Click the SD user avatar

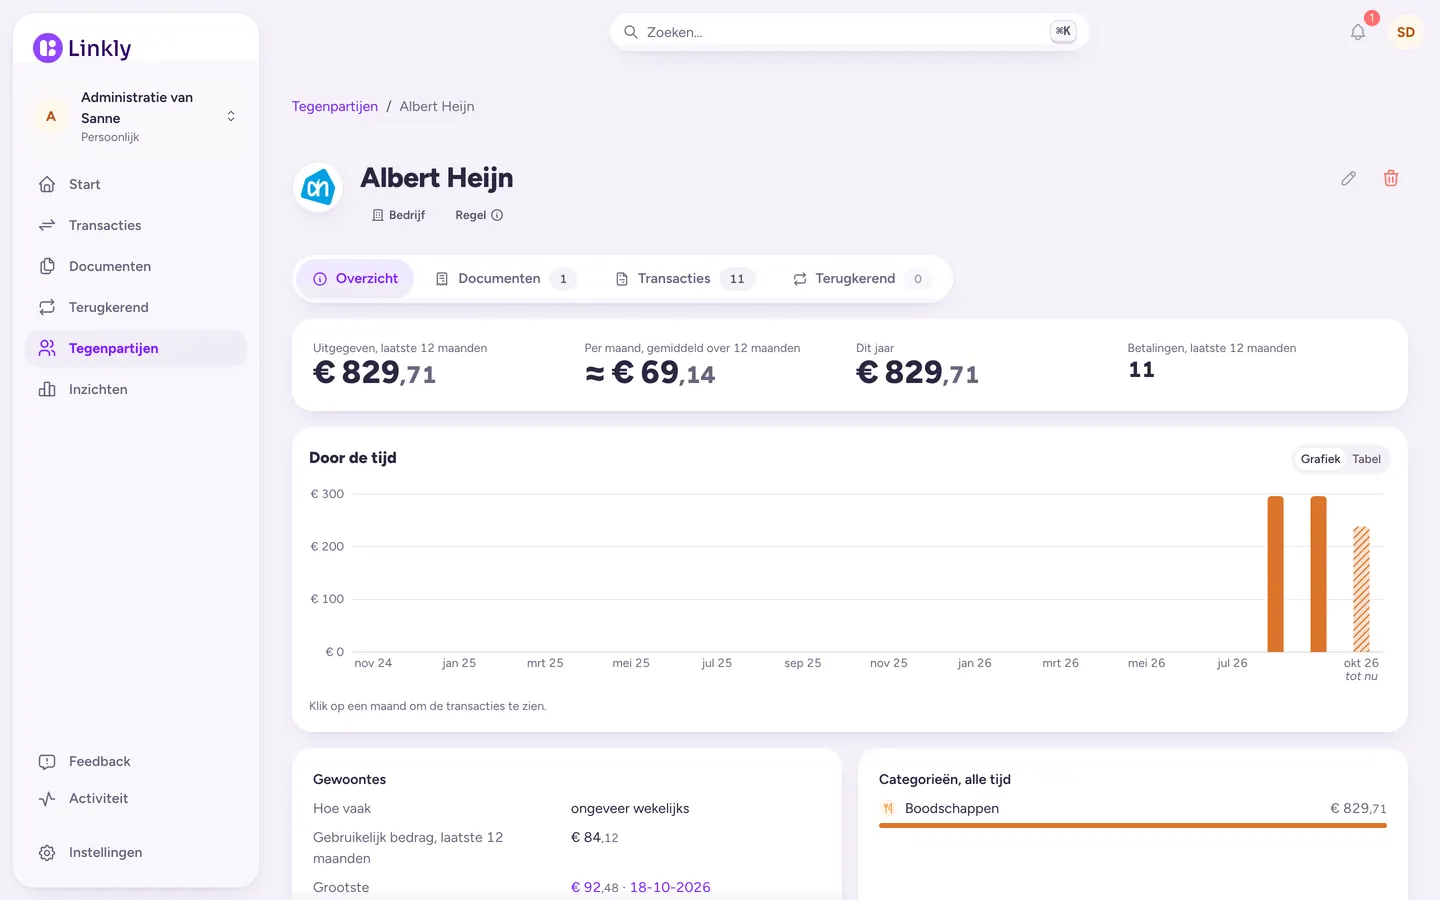coord(1406,32)
